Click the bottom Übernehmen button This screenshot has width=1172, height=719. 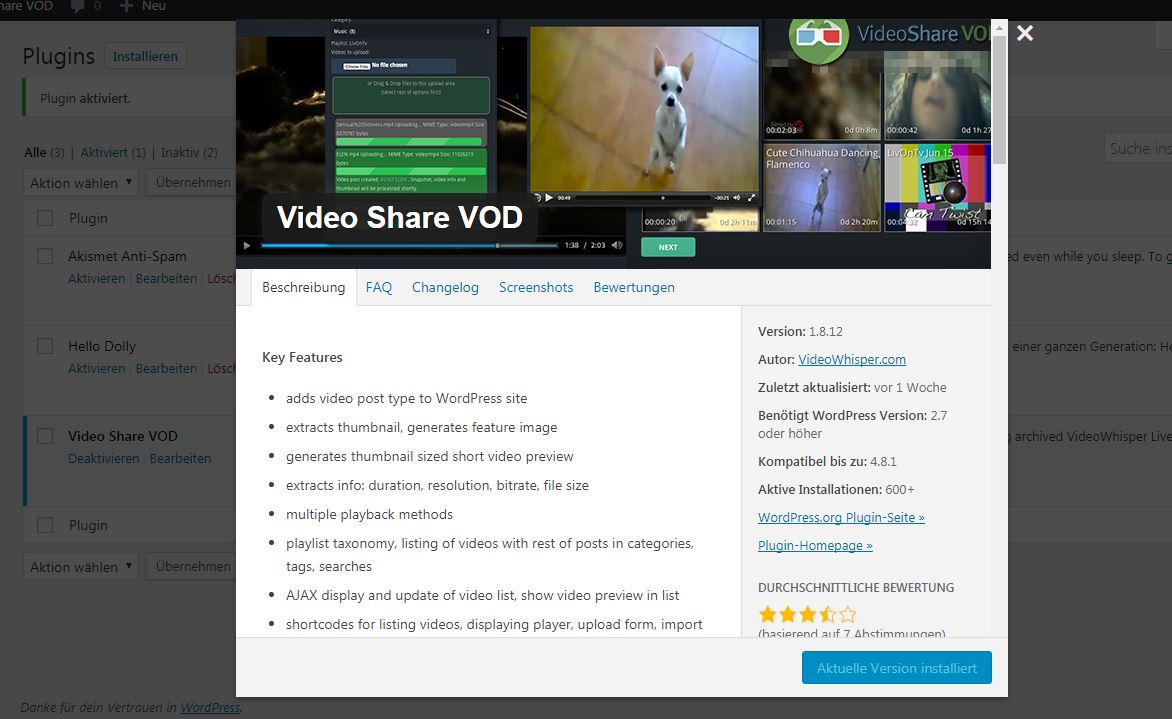tap(191, 567)
